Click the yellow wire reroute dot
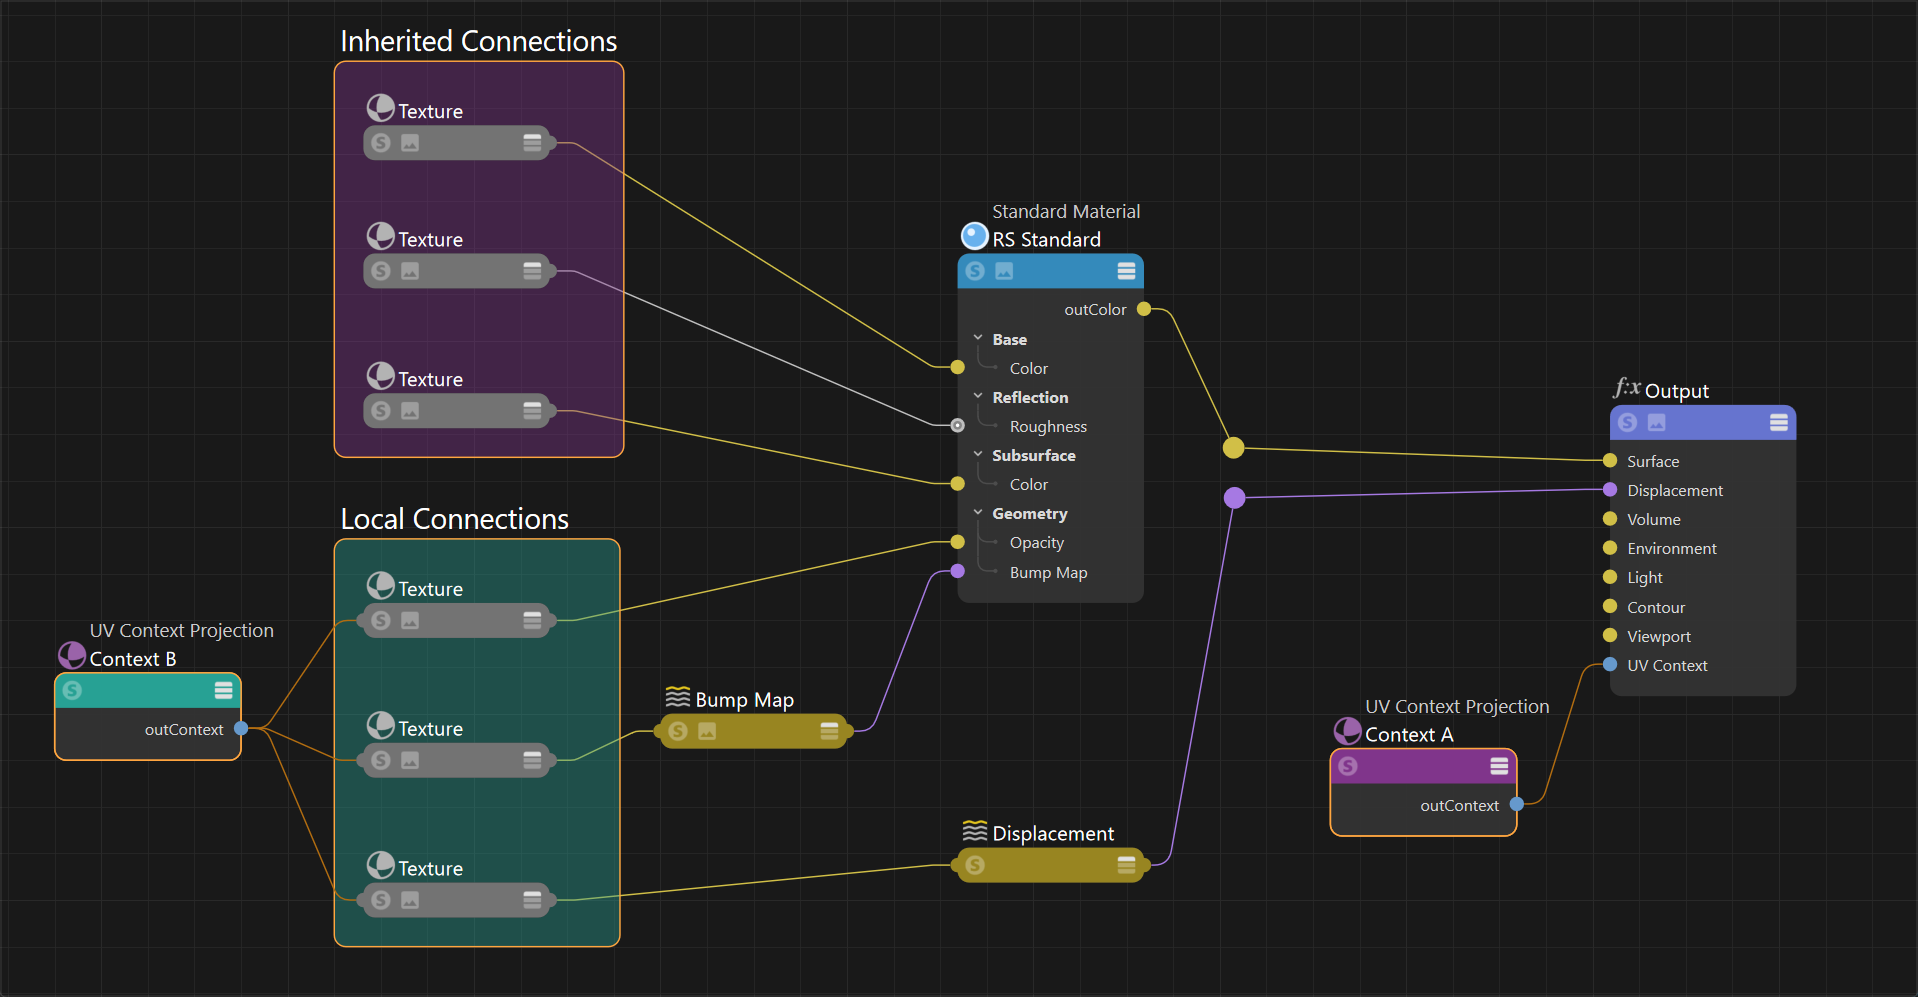This screenshot has width=1918, height=997. click(1234, 447)
